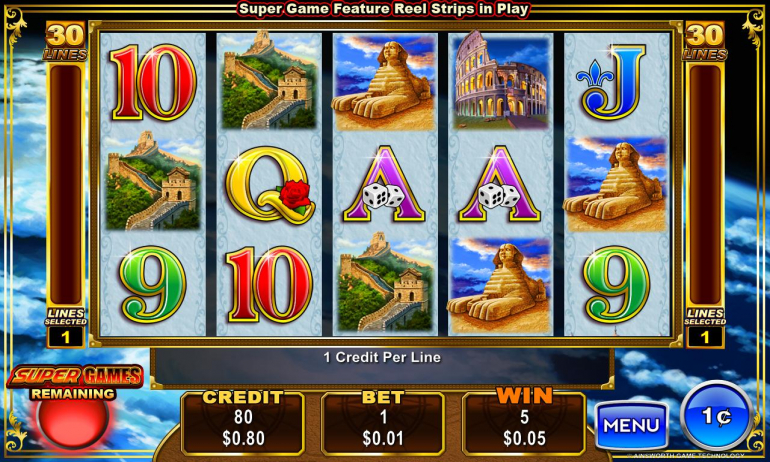Click the 1¢ denomination button
The width and height of the screenshot is (770, 462).
[716, 416]
